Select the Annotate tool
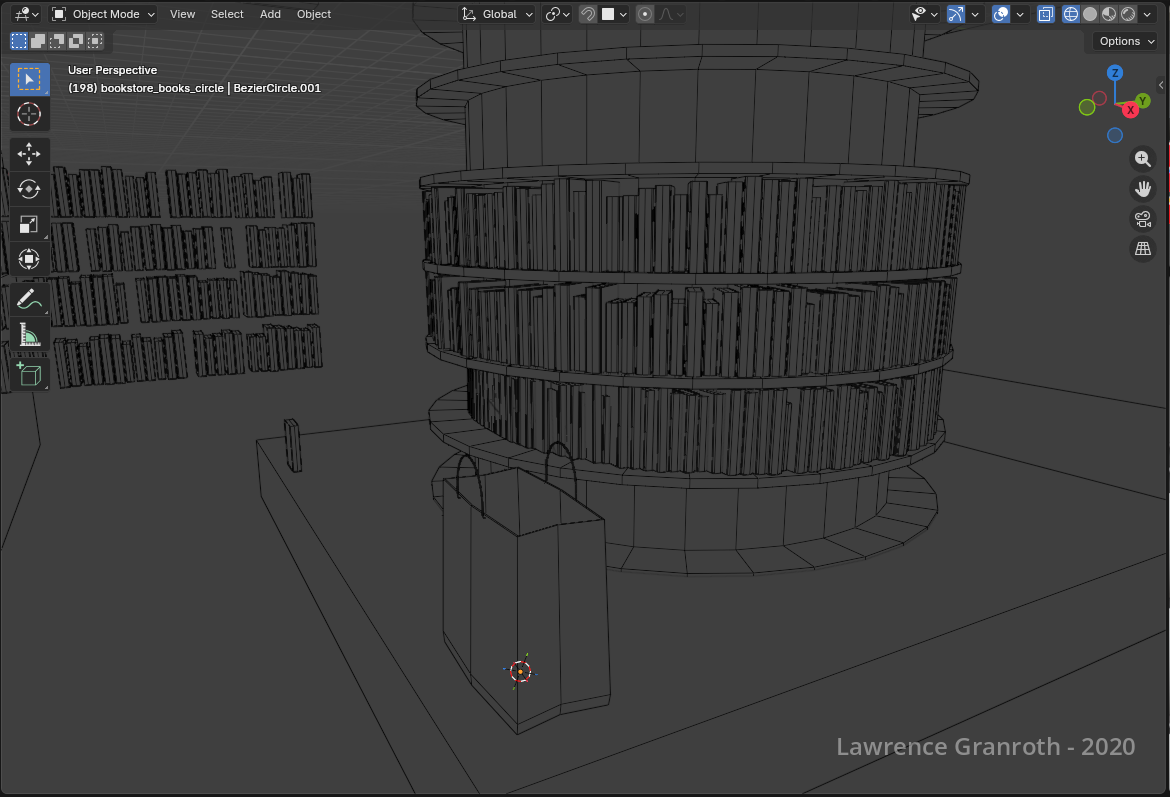Image resolution: width=1170 pixels, height=797 pixels. click(29, 299)
